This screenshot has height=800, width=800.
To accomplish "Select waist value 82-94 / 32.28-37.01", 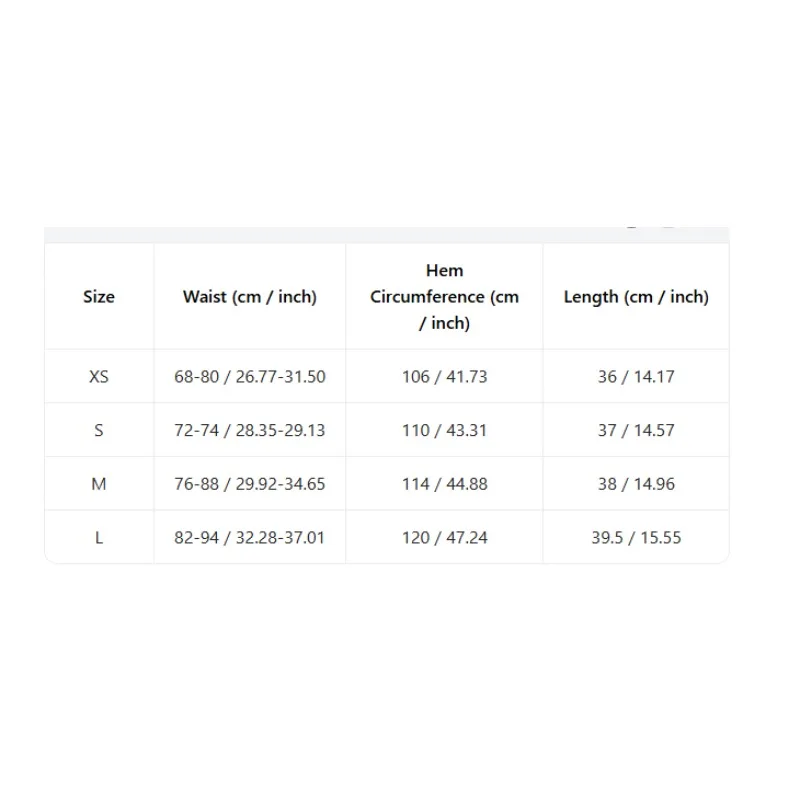I will (x=250, y=537).
